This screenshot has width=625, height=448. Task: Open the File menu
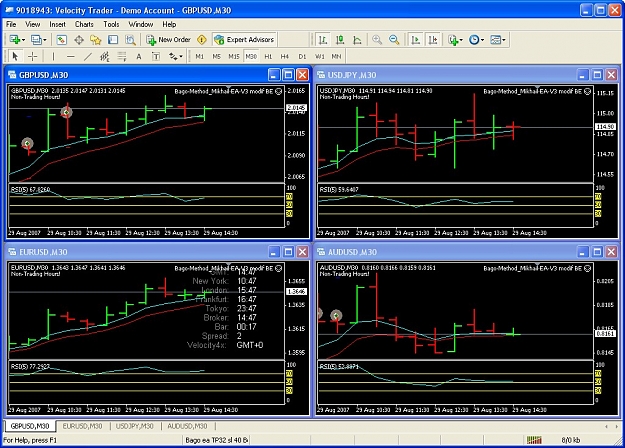(x=11, y=24)
